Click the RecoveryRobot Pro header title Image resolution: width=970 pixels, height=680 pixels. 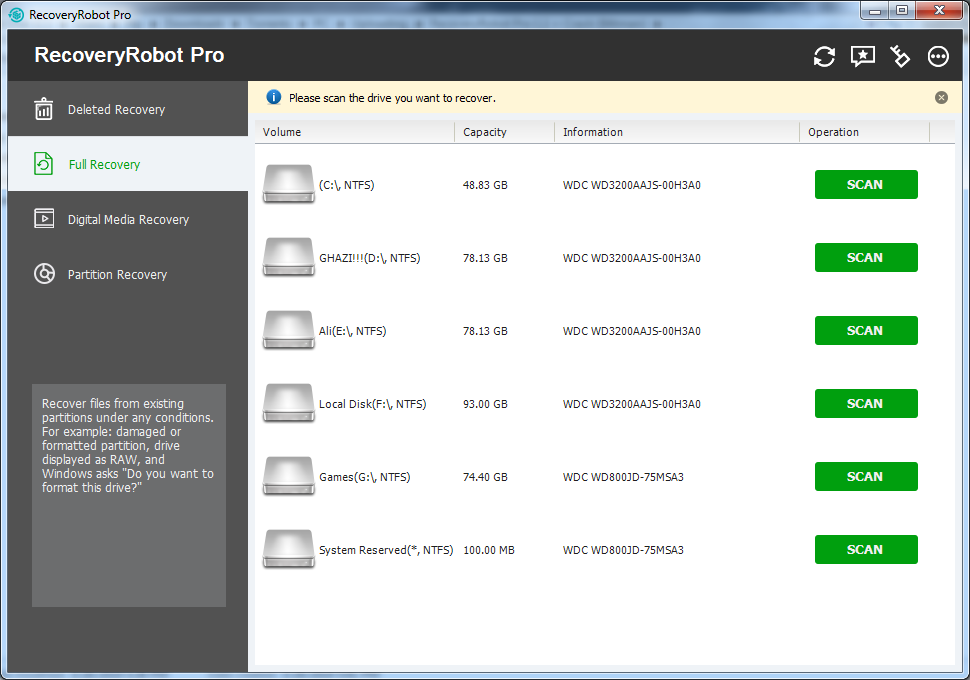pyautogui.click(x=129, y=55)
